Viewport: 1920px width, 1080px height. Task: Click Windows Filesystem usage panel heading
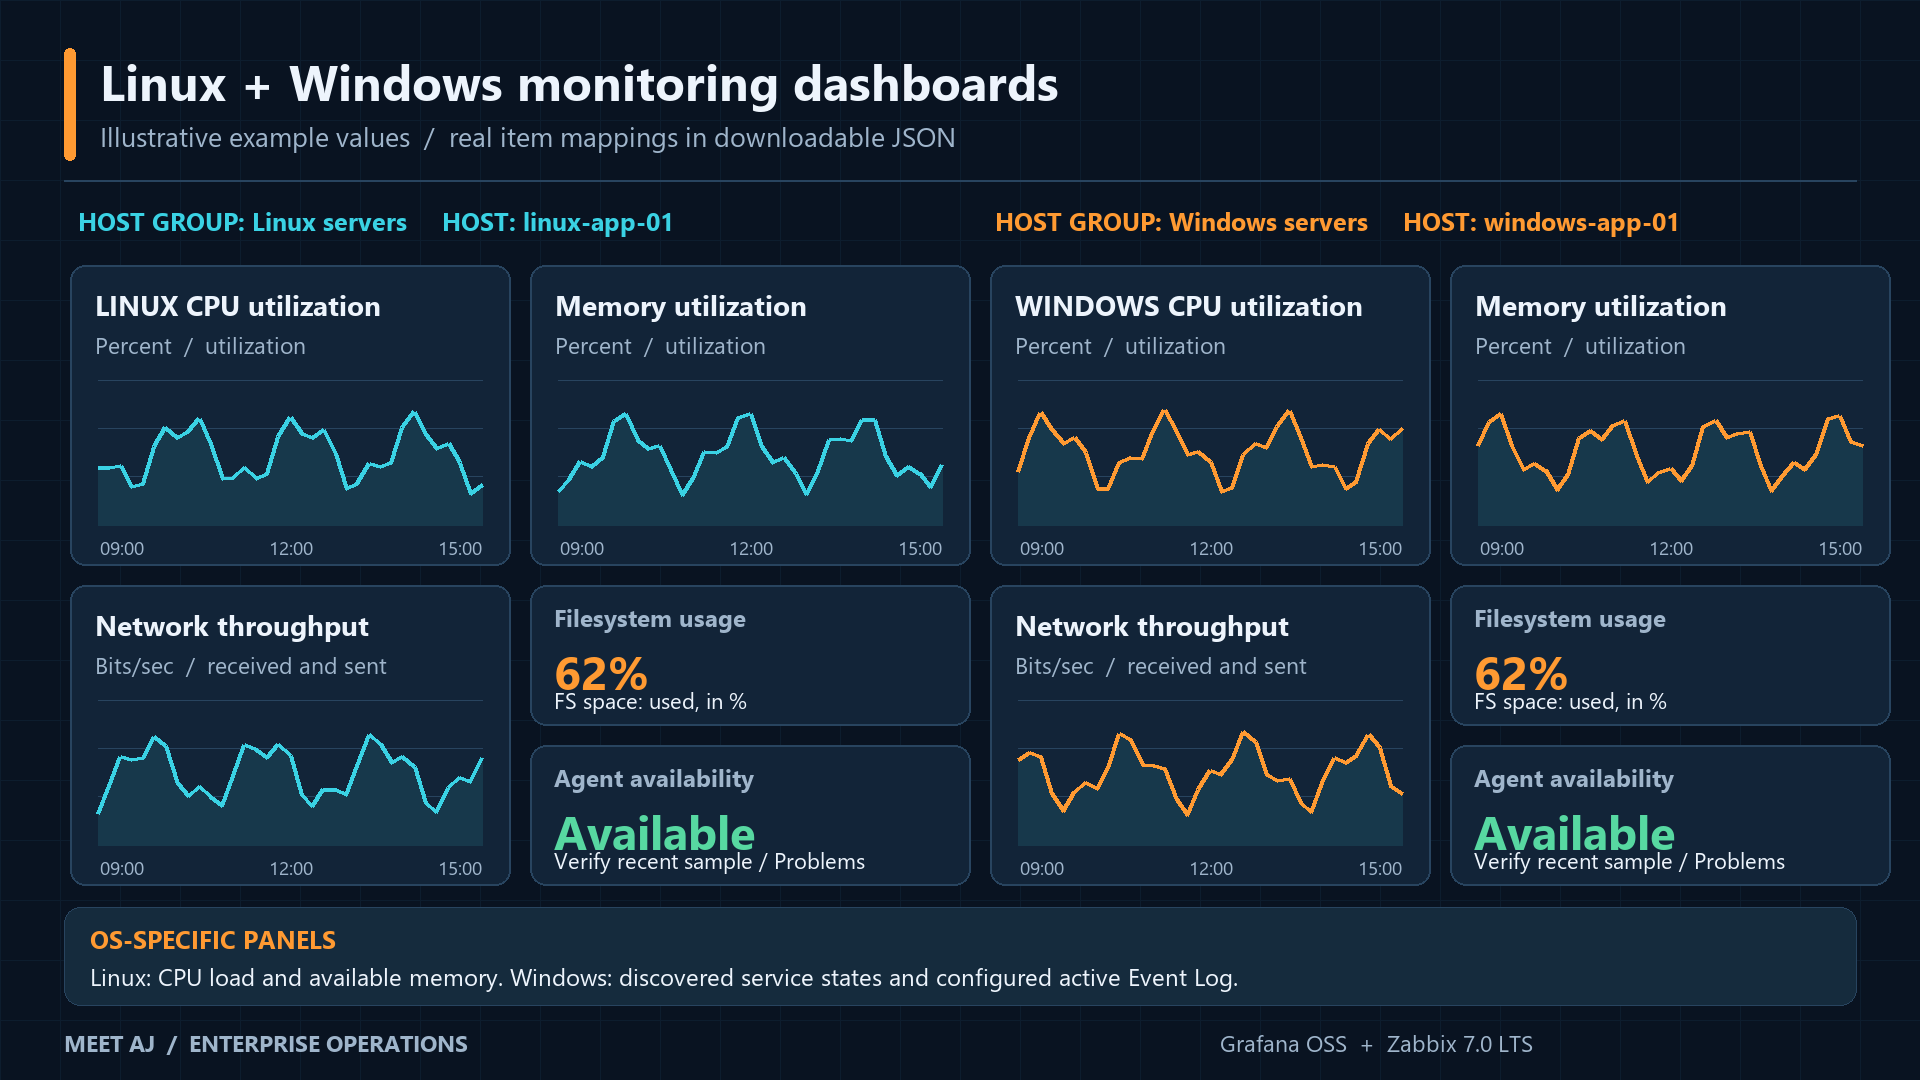click(x=1570, y=619)
